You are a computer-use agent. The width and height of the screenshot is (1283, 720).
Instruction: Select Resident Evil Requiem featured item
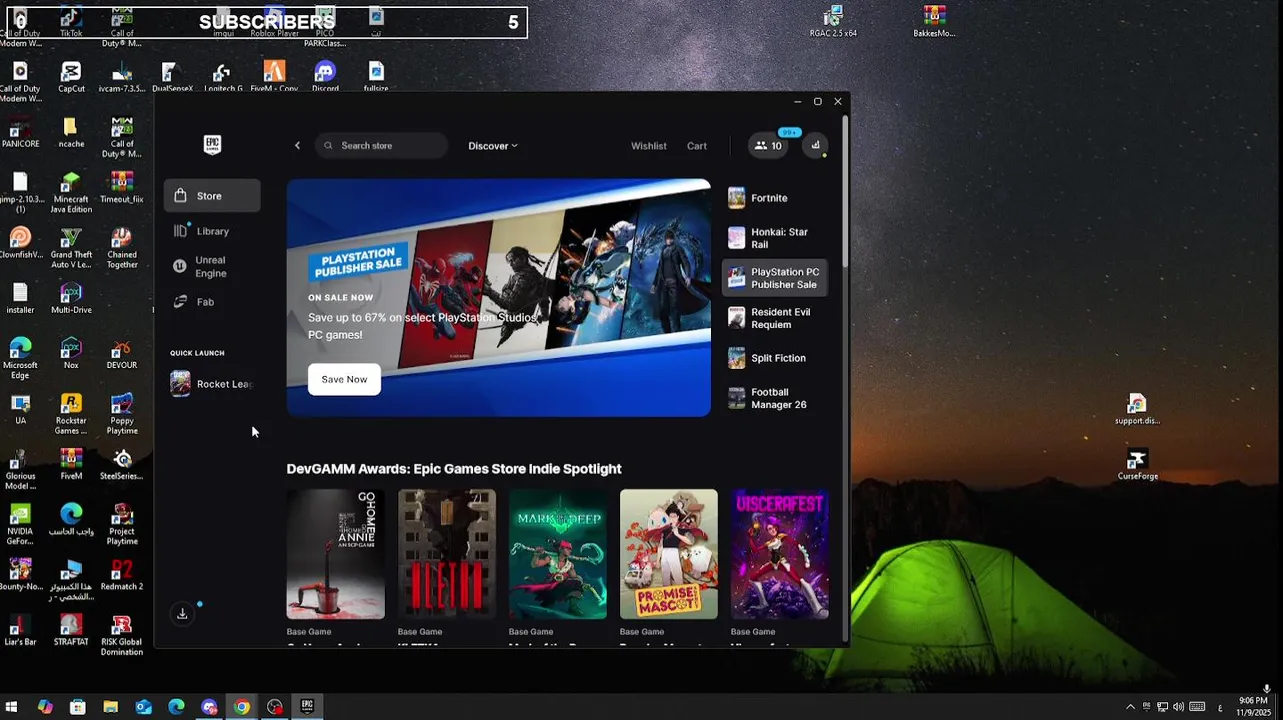tap(774, 318)
